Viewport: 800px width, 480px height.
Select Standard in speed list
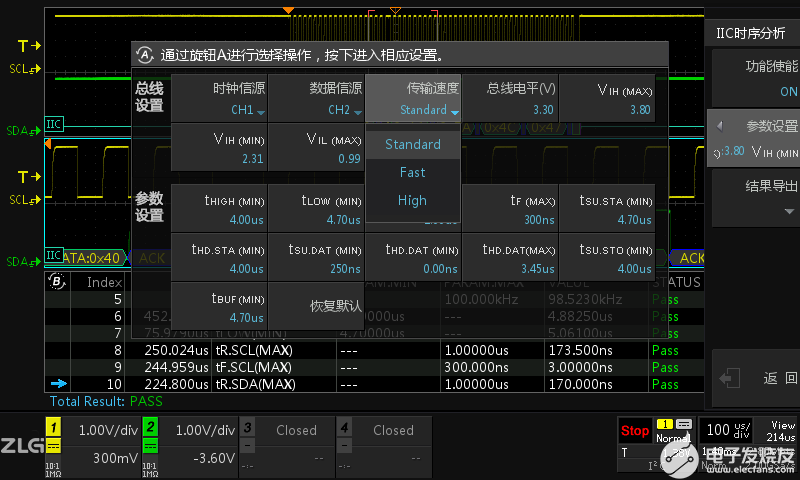412,144
